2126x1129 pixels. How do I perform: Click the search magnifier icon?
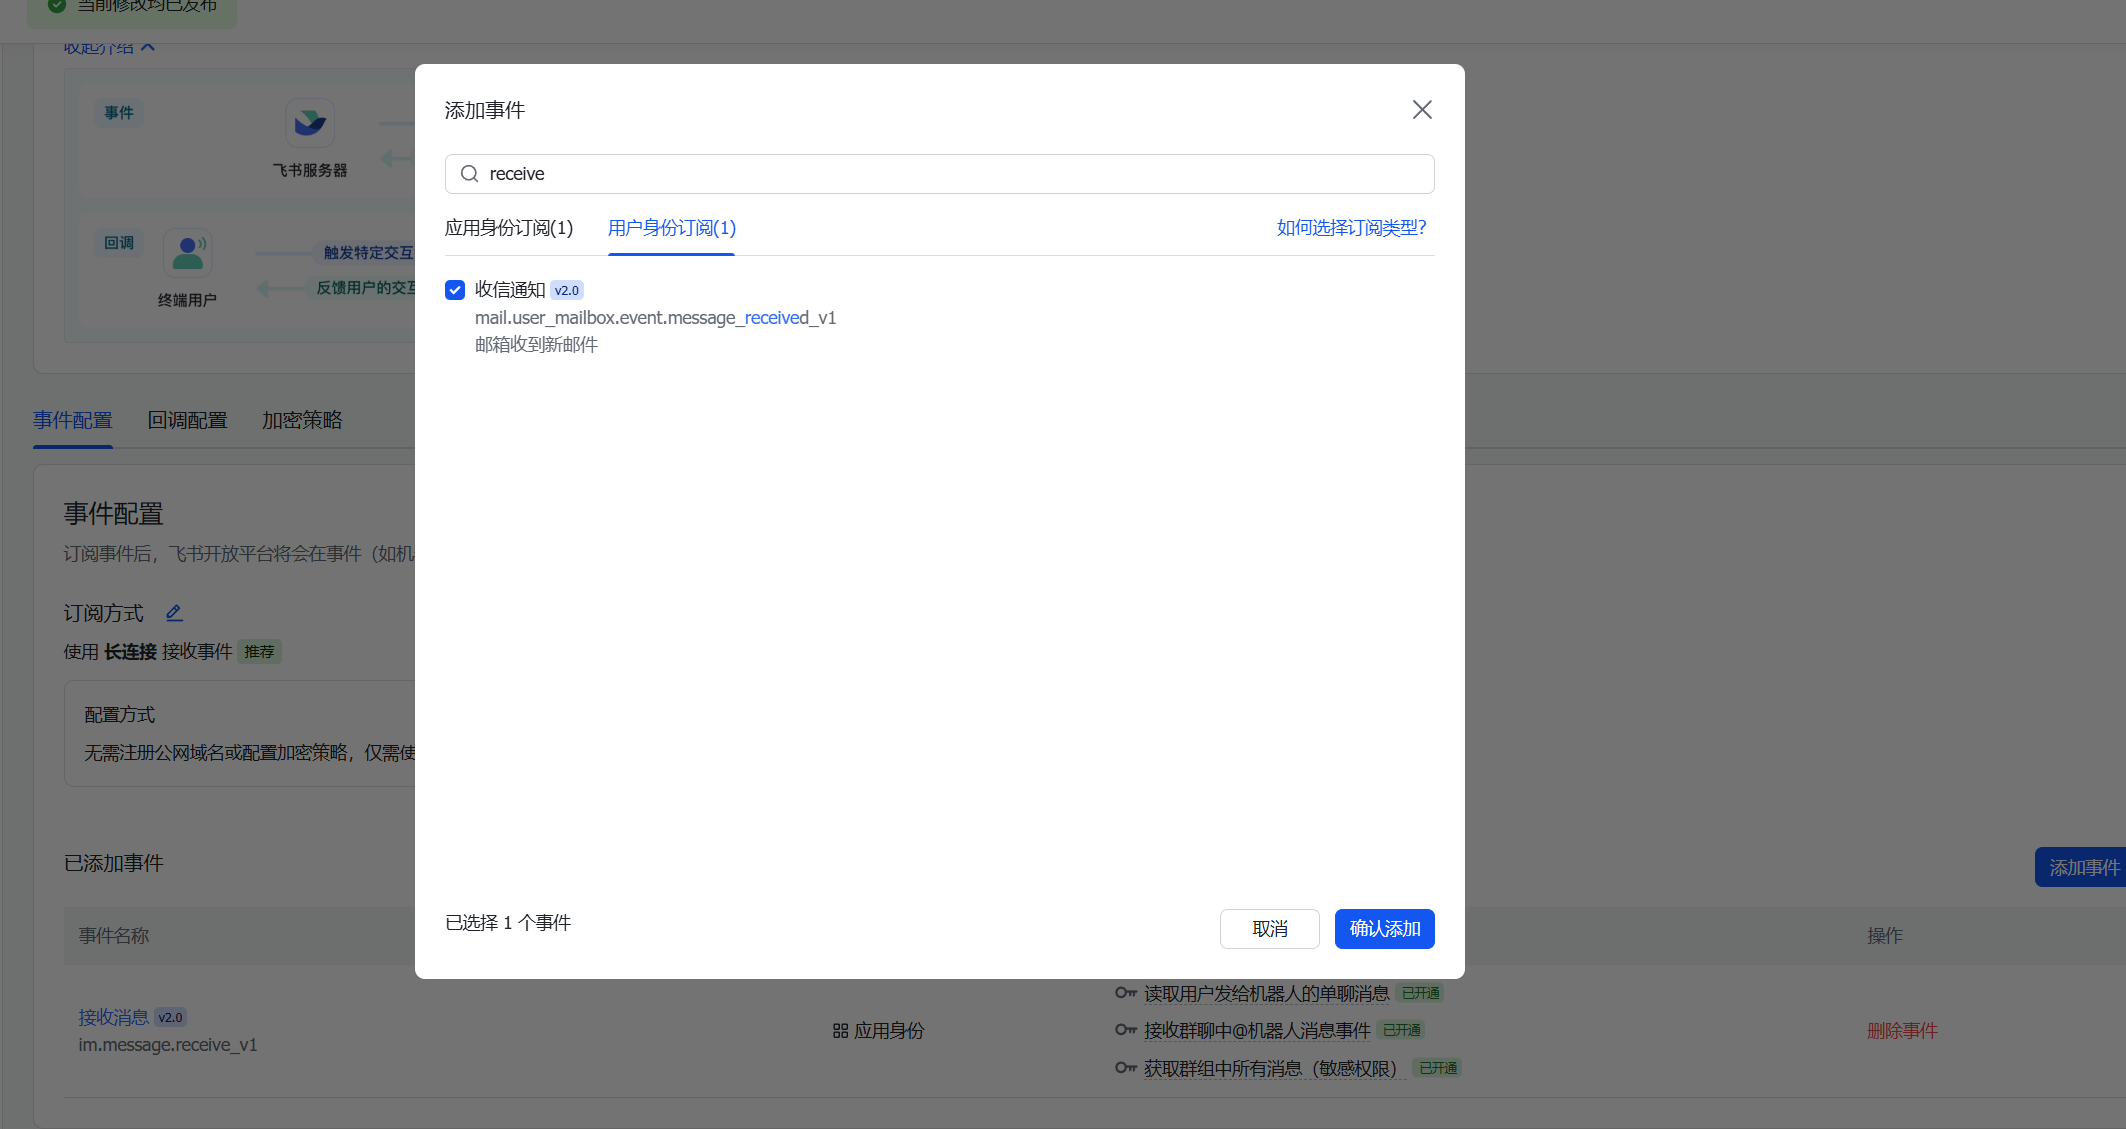pyautogui.click(x=469, y=174)
